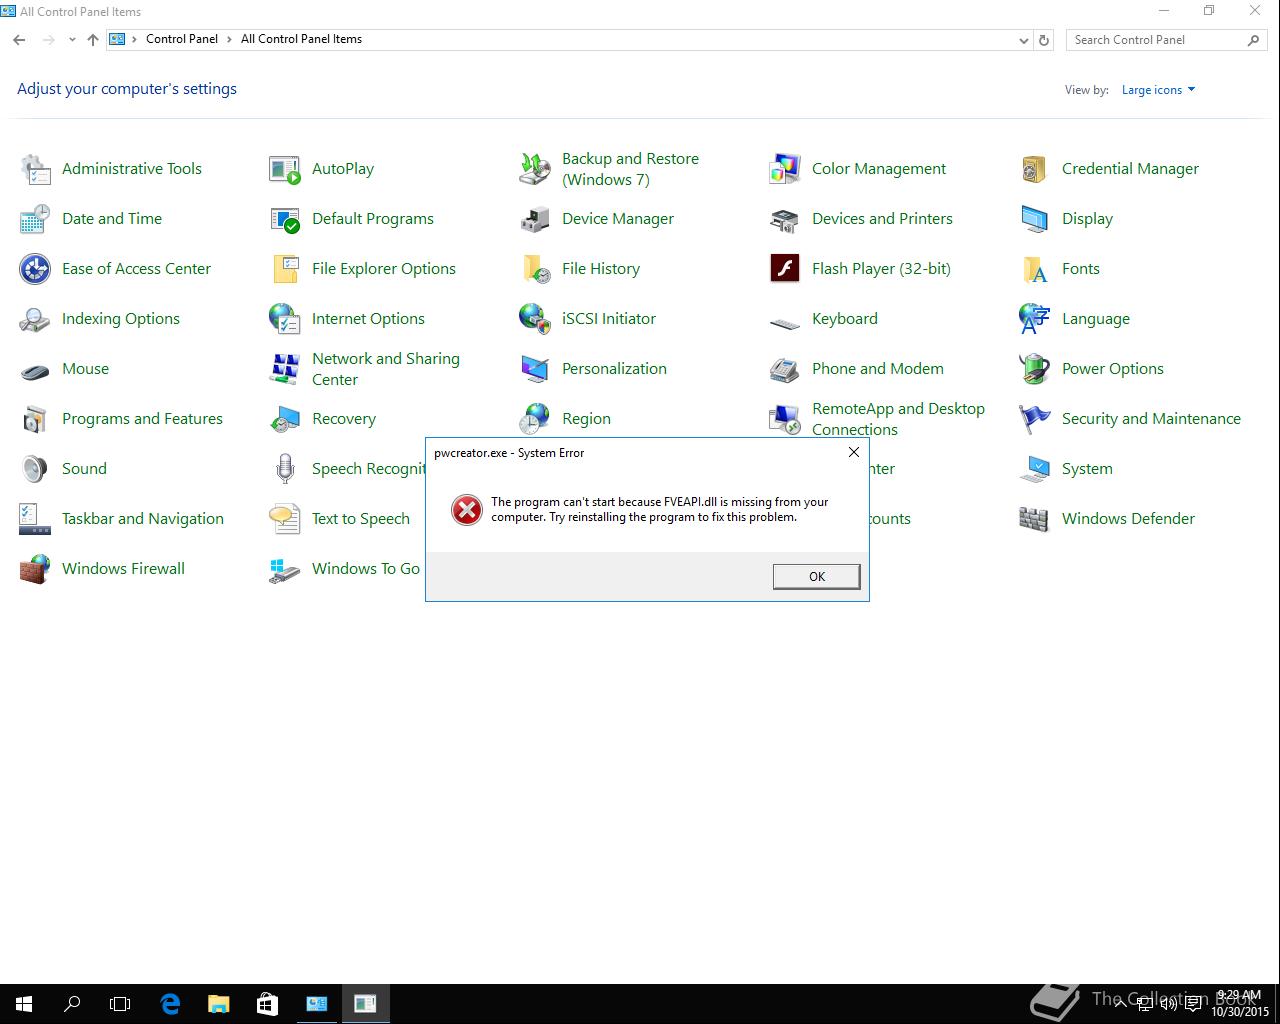Viewport: 1280px width, 1024px height.
Task: Open the Recovery icon
Action: (x=285, y=419)
